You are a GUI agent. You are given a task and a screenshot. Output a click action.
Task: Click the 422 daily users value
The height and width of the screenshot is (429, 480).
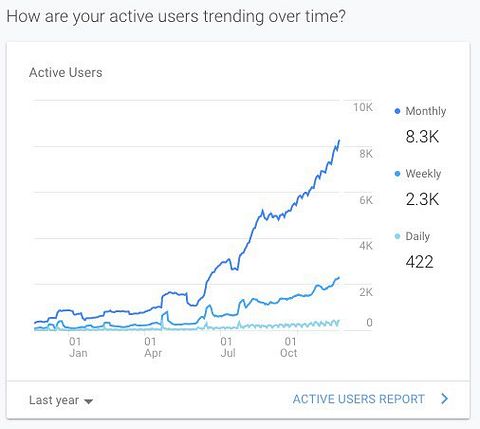coord(419,262)
